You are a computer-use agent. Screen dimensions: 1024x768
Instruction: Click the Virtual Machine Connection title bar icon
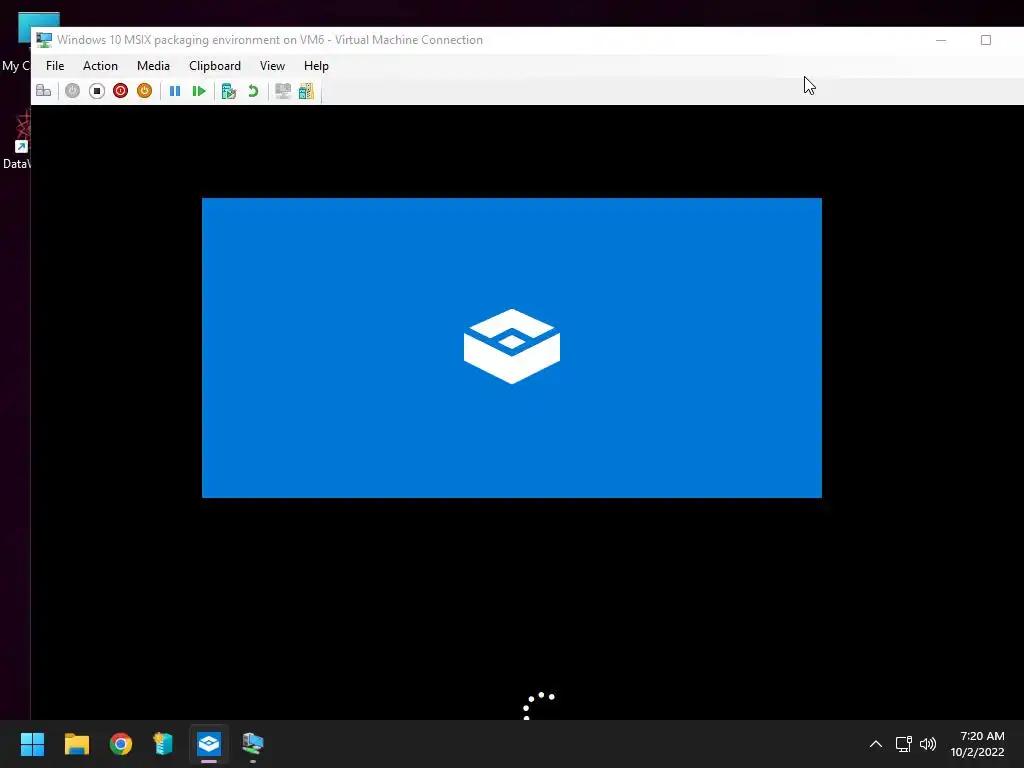tap(44, 40)
